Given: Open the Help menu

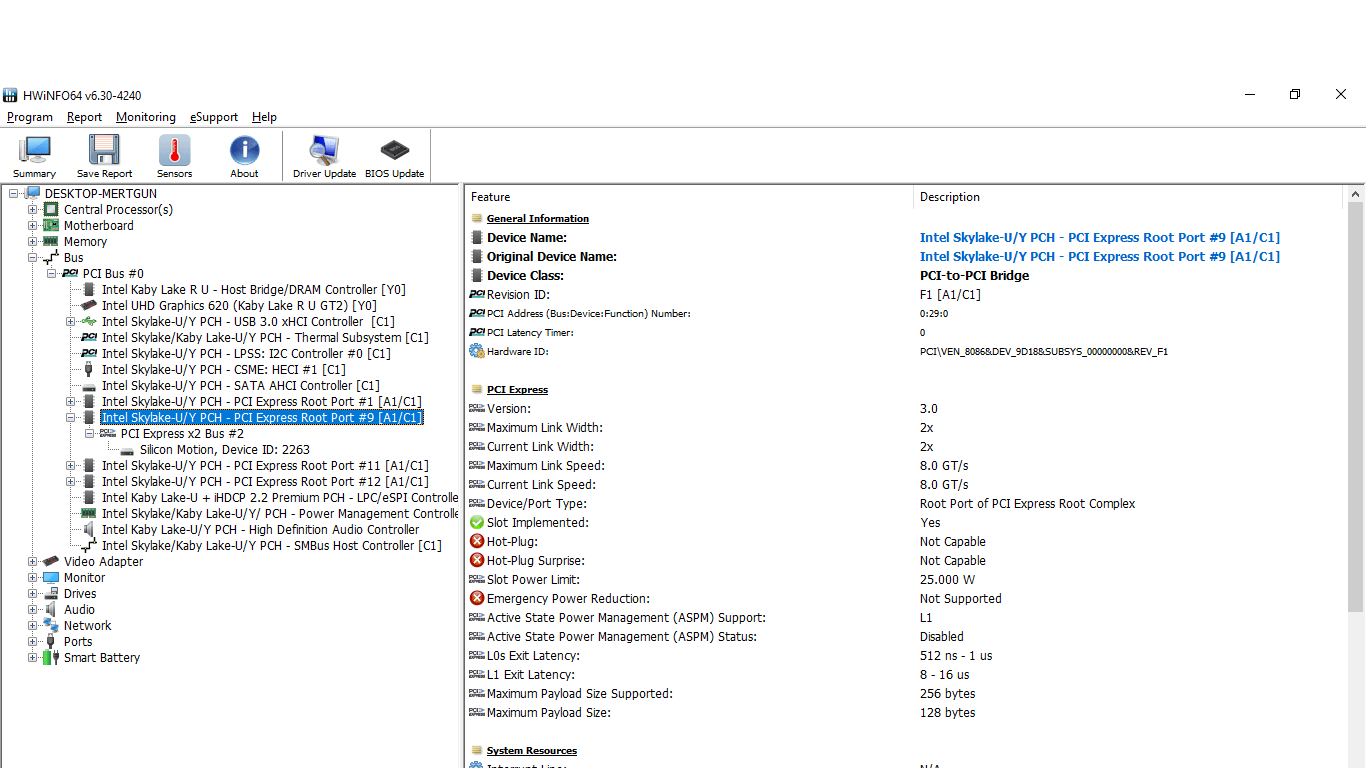Looking at the screenshot, I should click(264, 117).
